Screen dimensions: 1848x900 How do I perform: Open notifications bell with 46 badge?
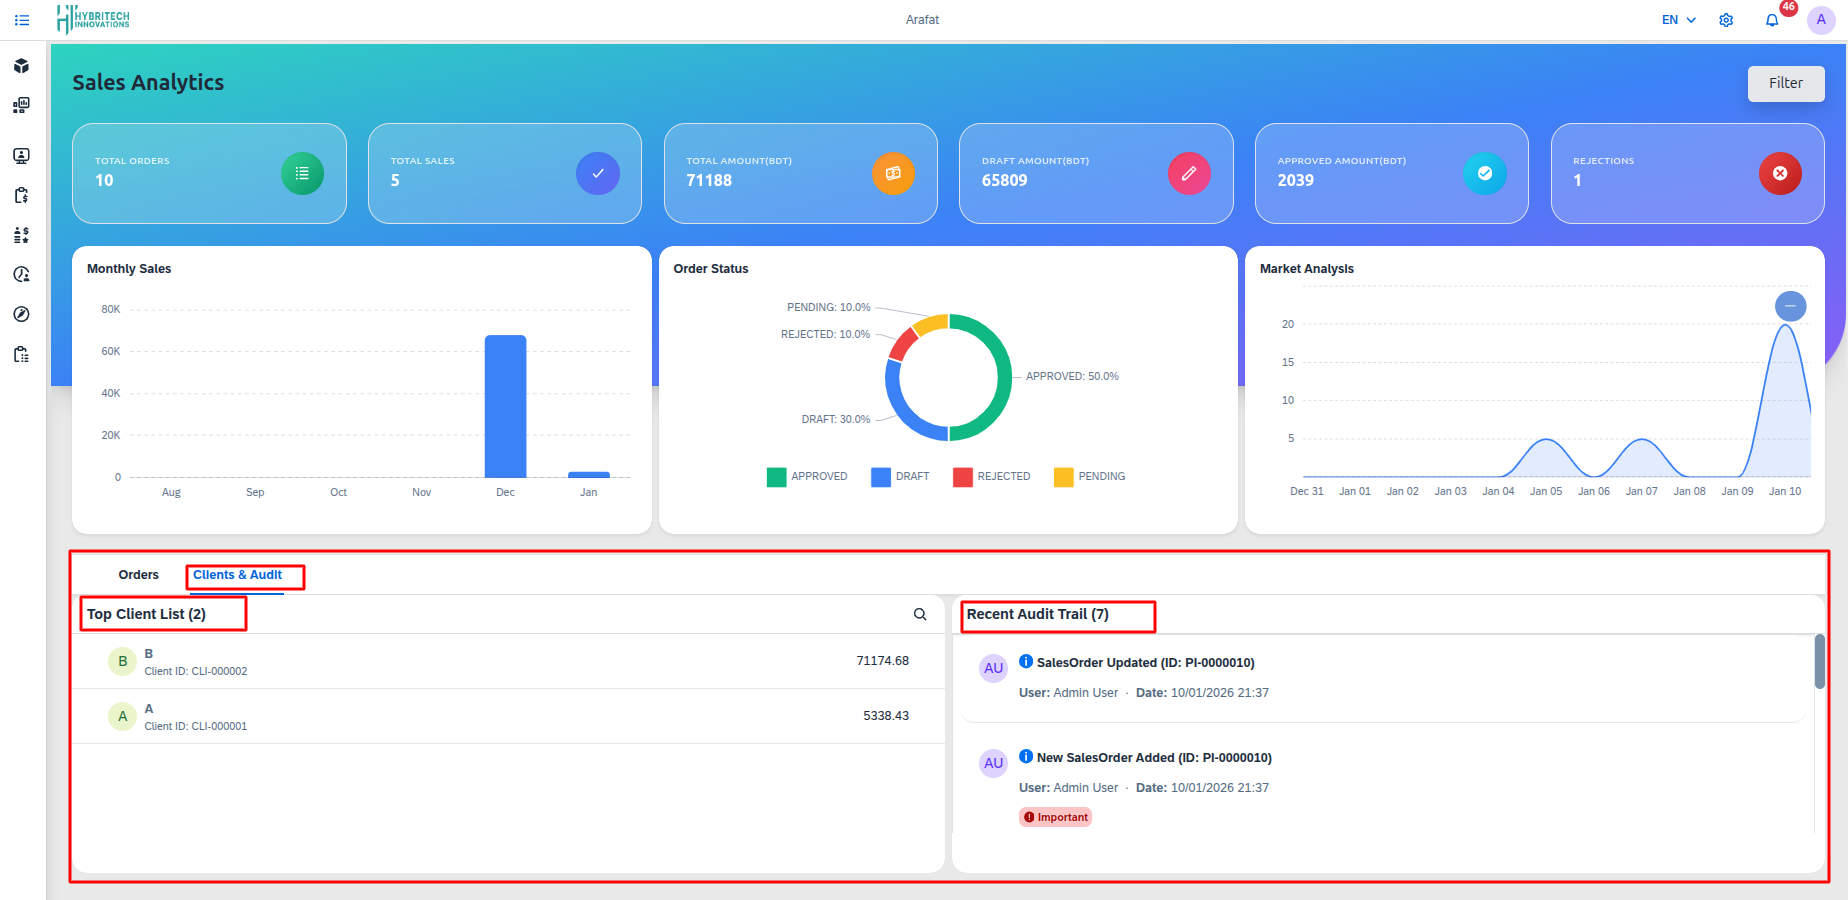(1772, 20)
